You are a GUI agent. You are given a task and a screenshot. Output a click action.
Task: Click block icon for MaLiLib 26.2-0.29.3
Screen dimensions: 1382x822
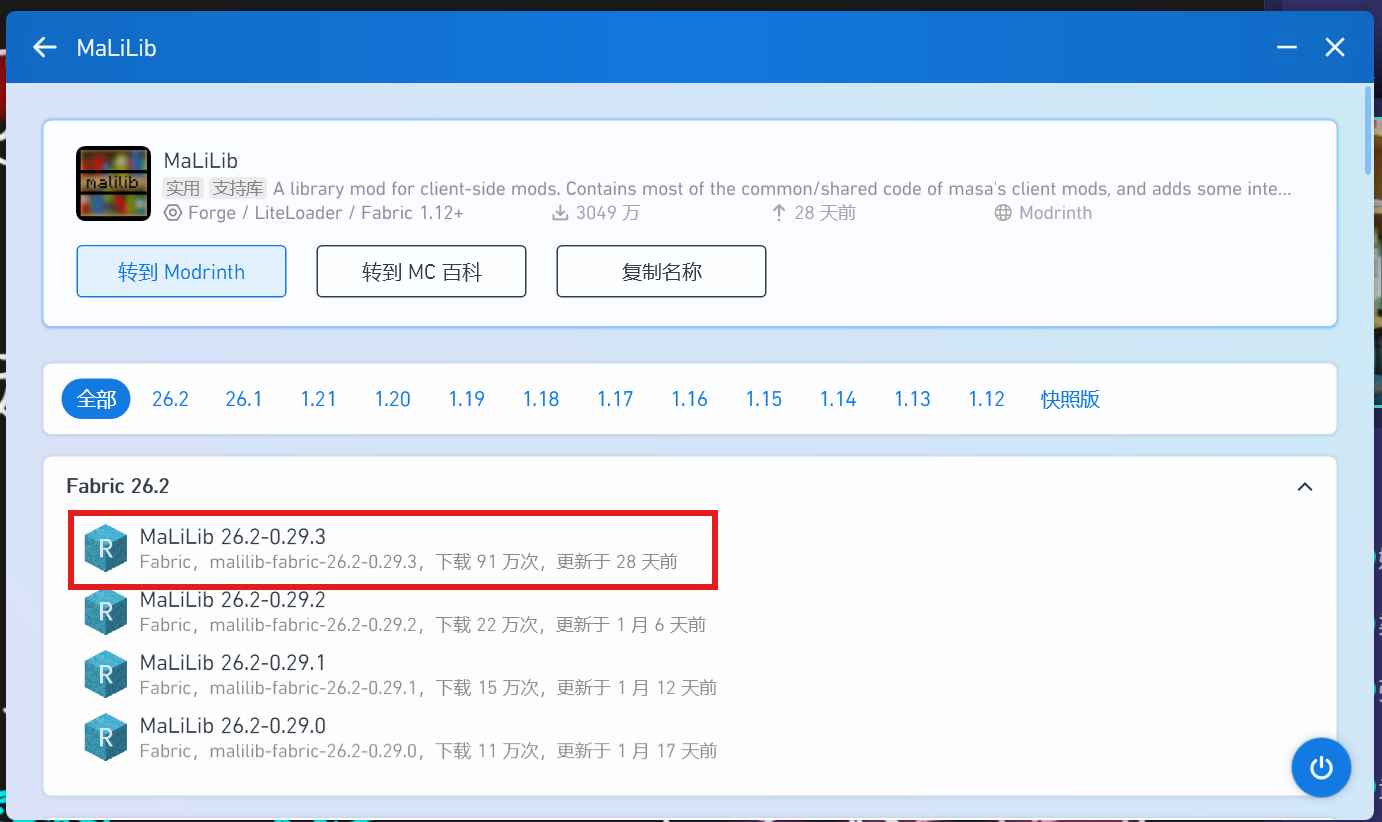[x=106, y=548]
